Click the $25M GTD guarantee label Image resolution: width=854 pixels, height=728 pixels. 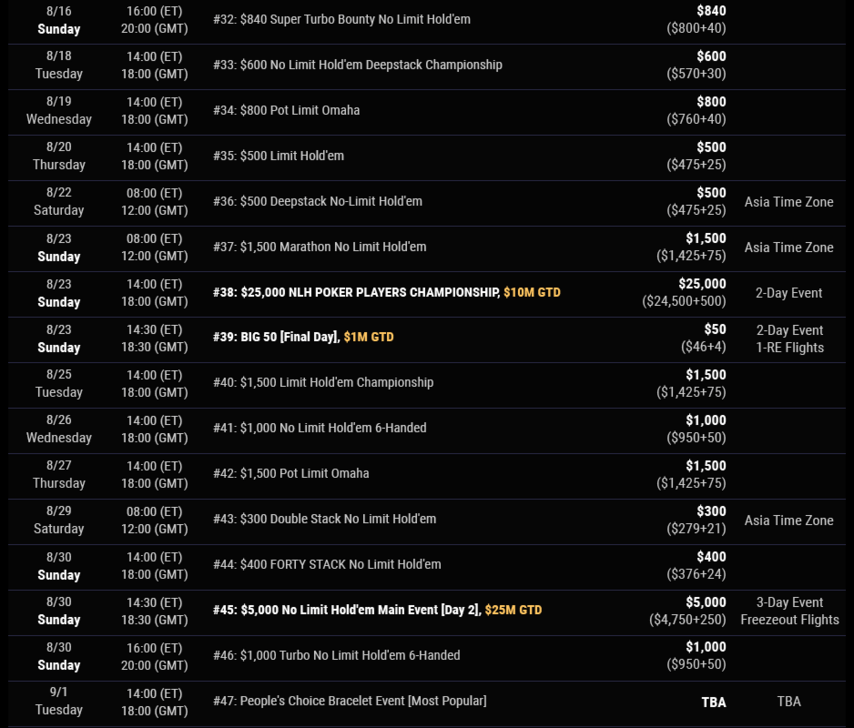point(513,610)
